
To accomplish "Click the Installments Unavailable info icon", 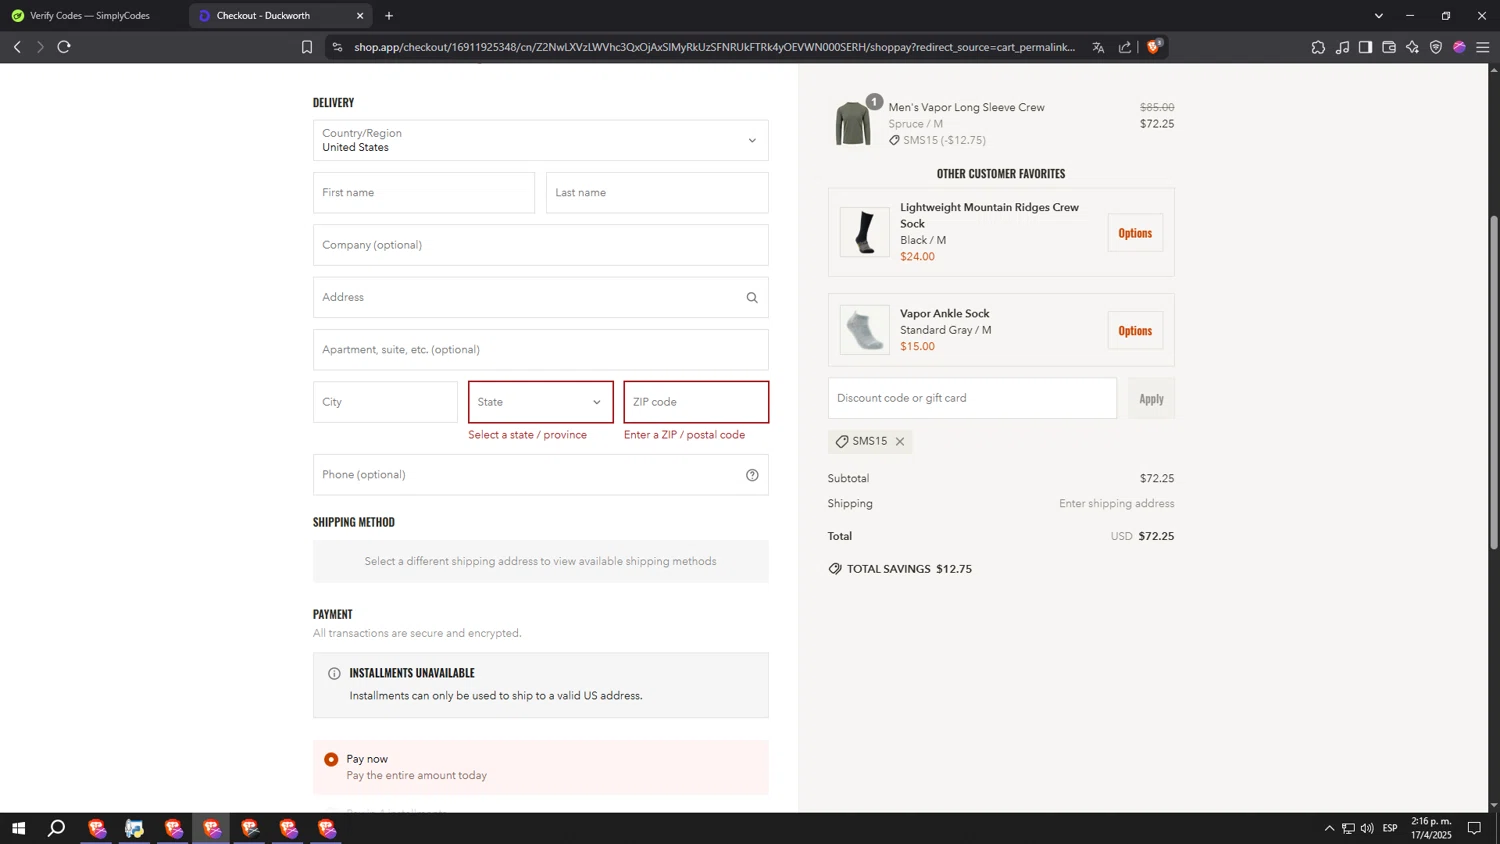I will pyautogui.click(x=334, y=674).
